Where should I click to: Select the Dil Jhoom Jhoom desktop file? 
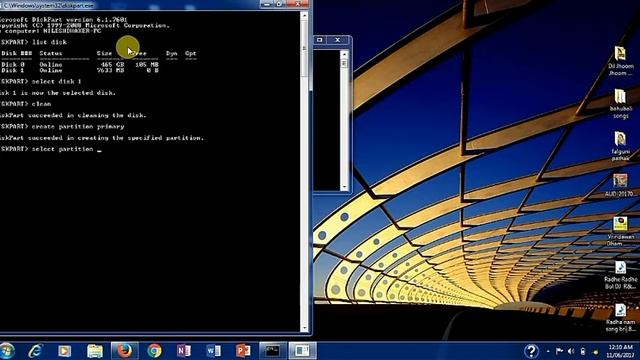(620, 61)
